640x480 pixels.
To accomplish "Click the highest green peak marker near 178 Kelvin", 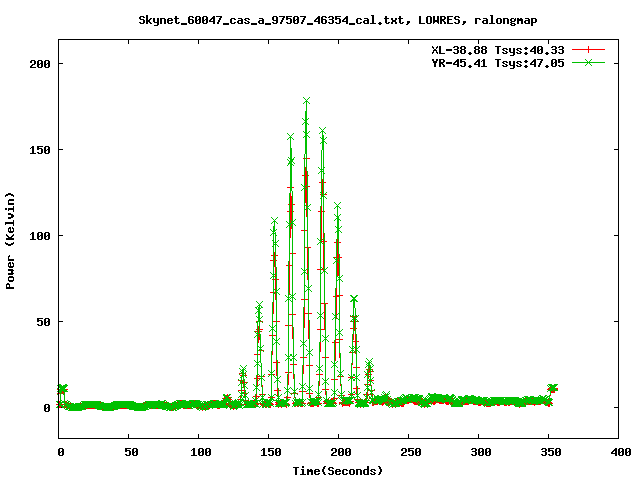I will [307, 101].
